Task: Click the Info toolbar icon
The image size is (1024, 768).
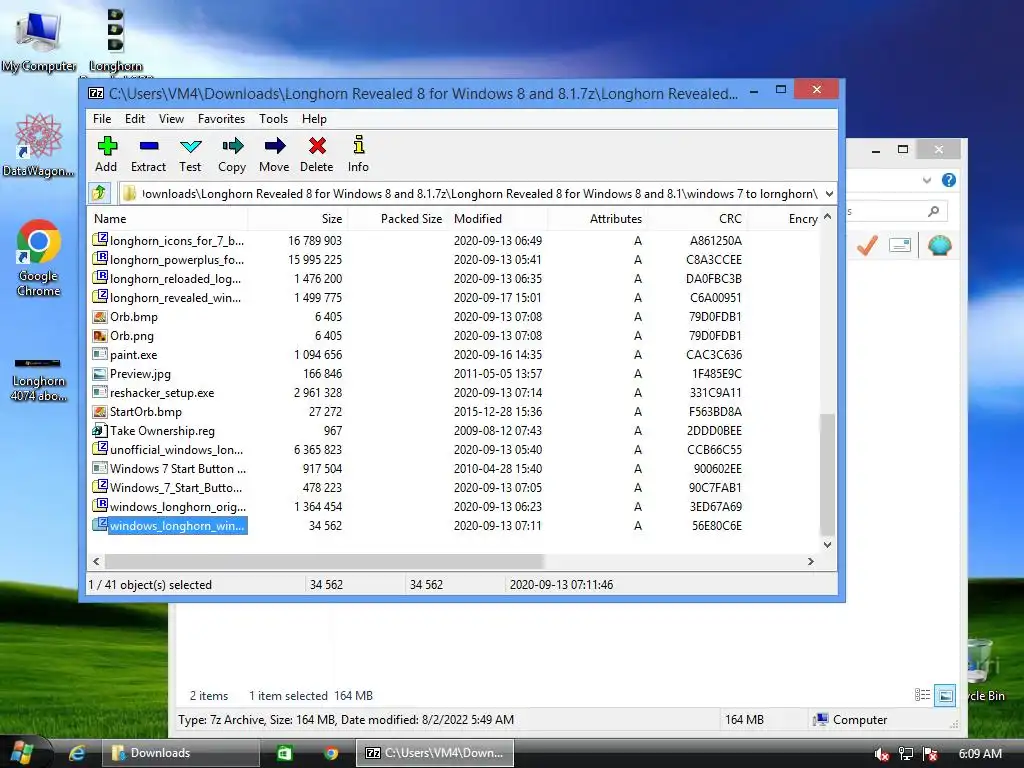Action: click(x=359, y=146)
